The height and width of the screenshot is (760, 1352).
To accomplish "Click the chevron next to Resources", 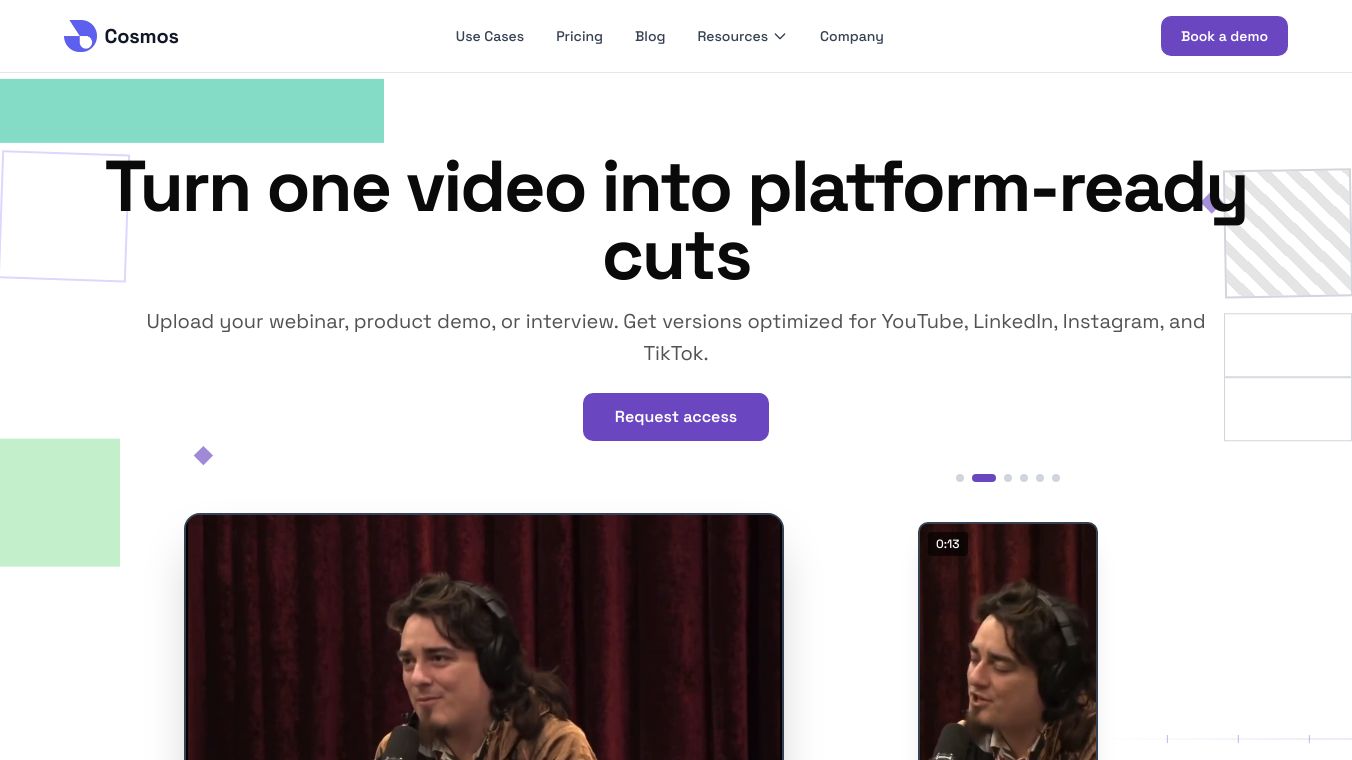I will pyautogui.click(x=780, y=36).
